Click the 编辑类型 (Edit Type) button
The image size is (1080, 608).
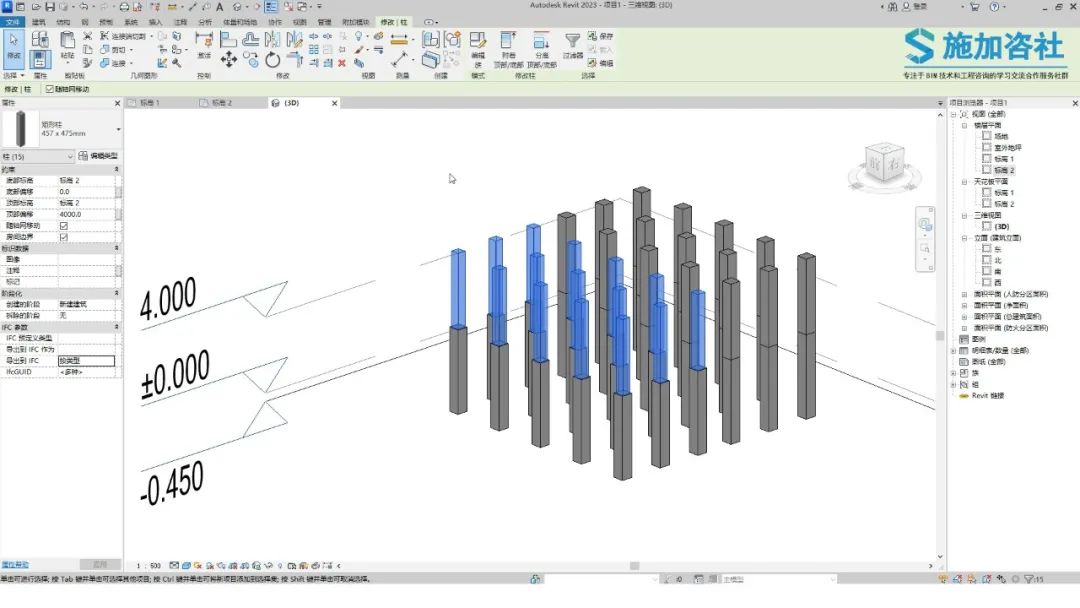(x=98, y=156)
